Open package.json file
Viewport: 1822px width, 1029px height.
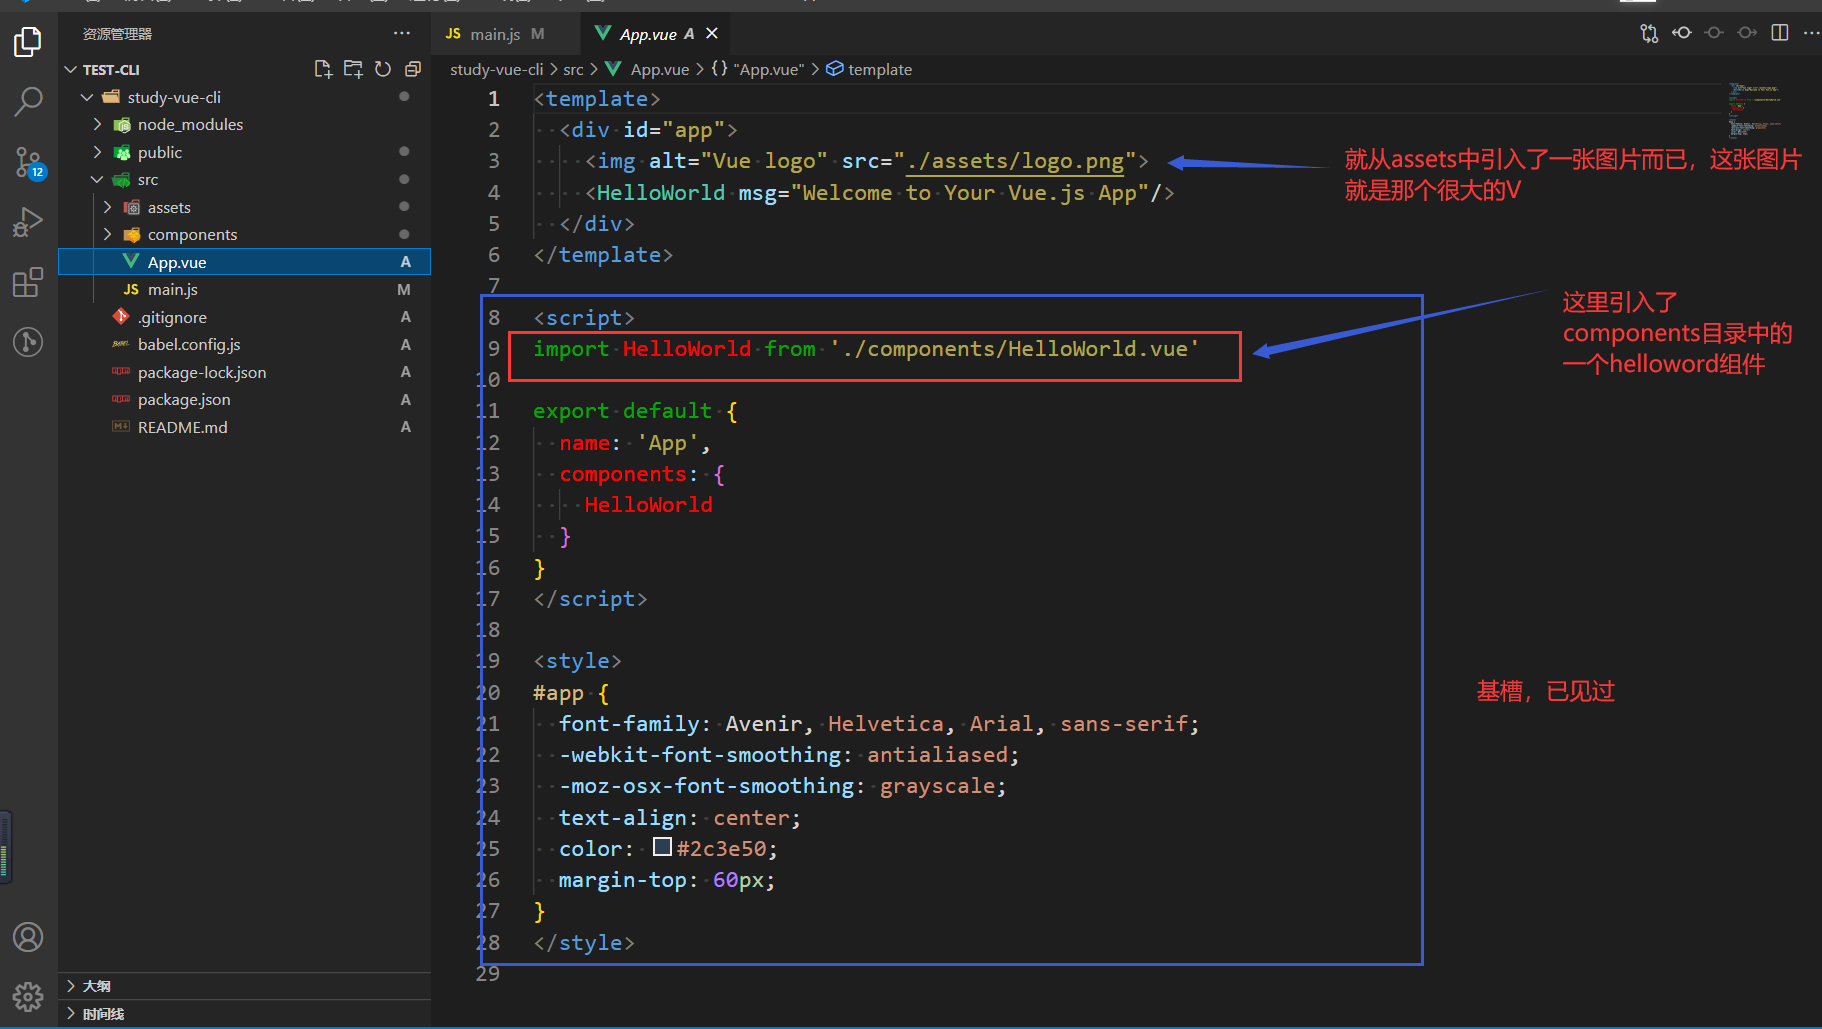tap(245, 399)
